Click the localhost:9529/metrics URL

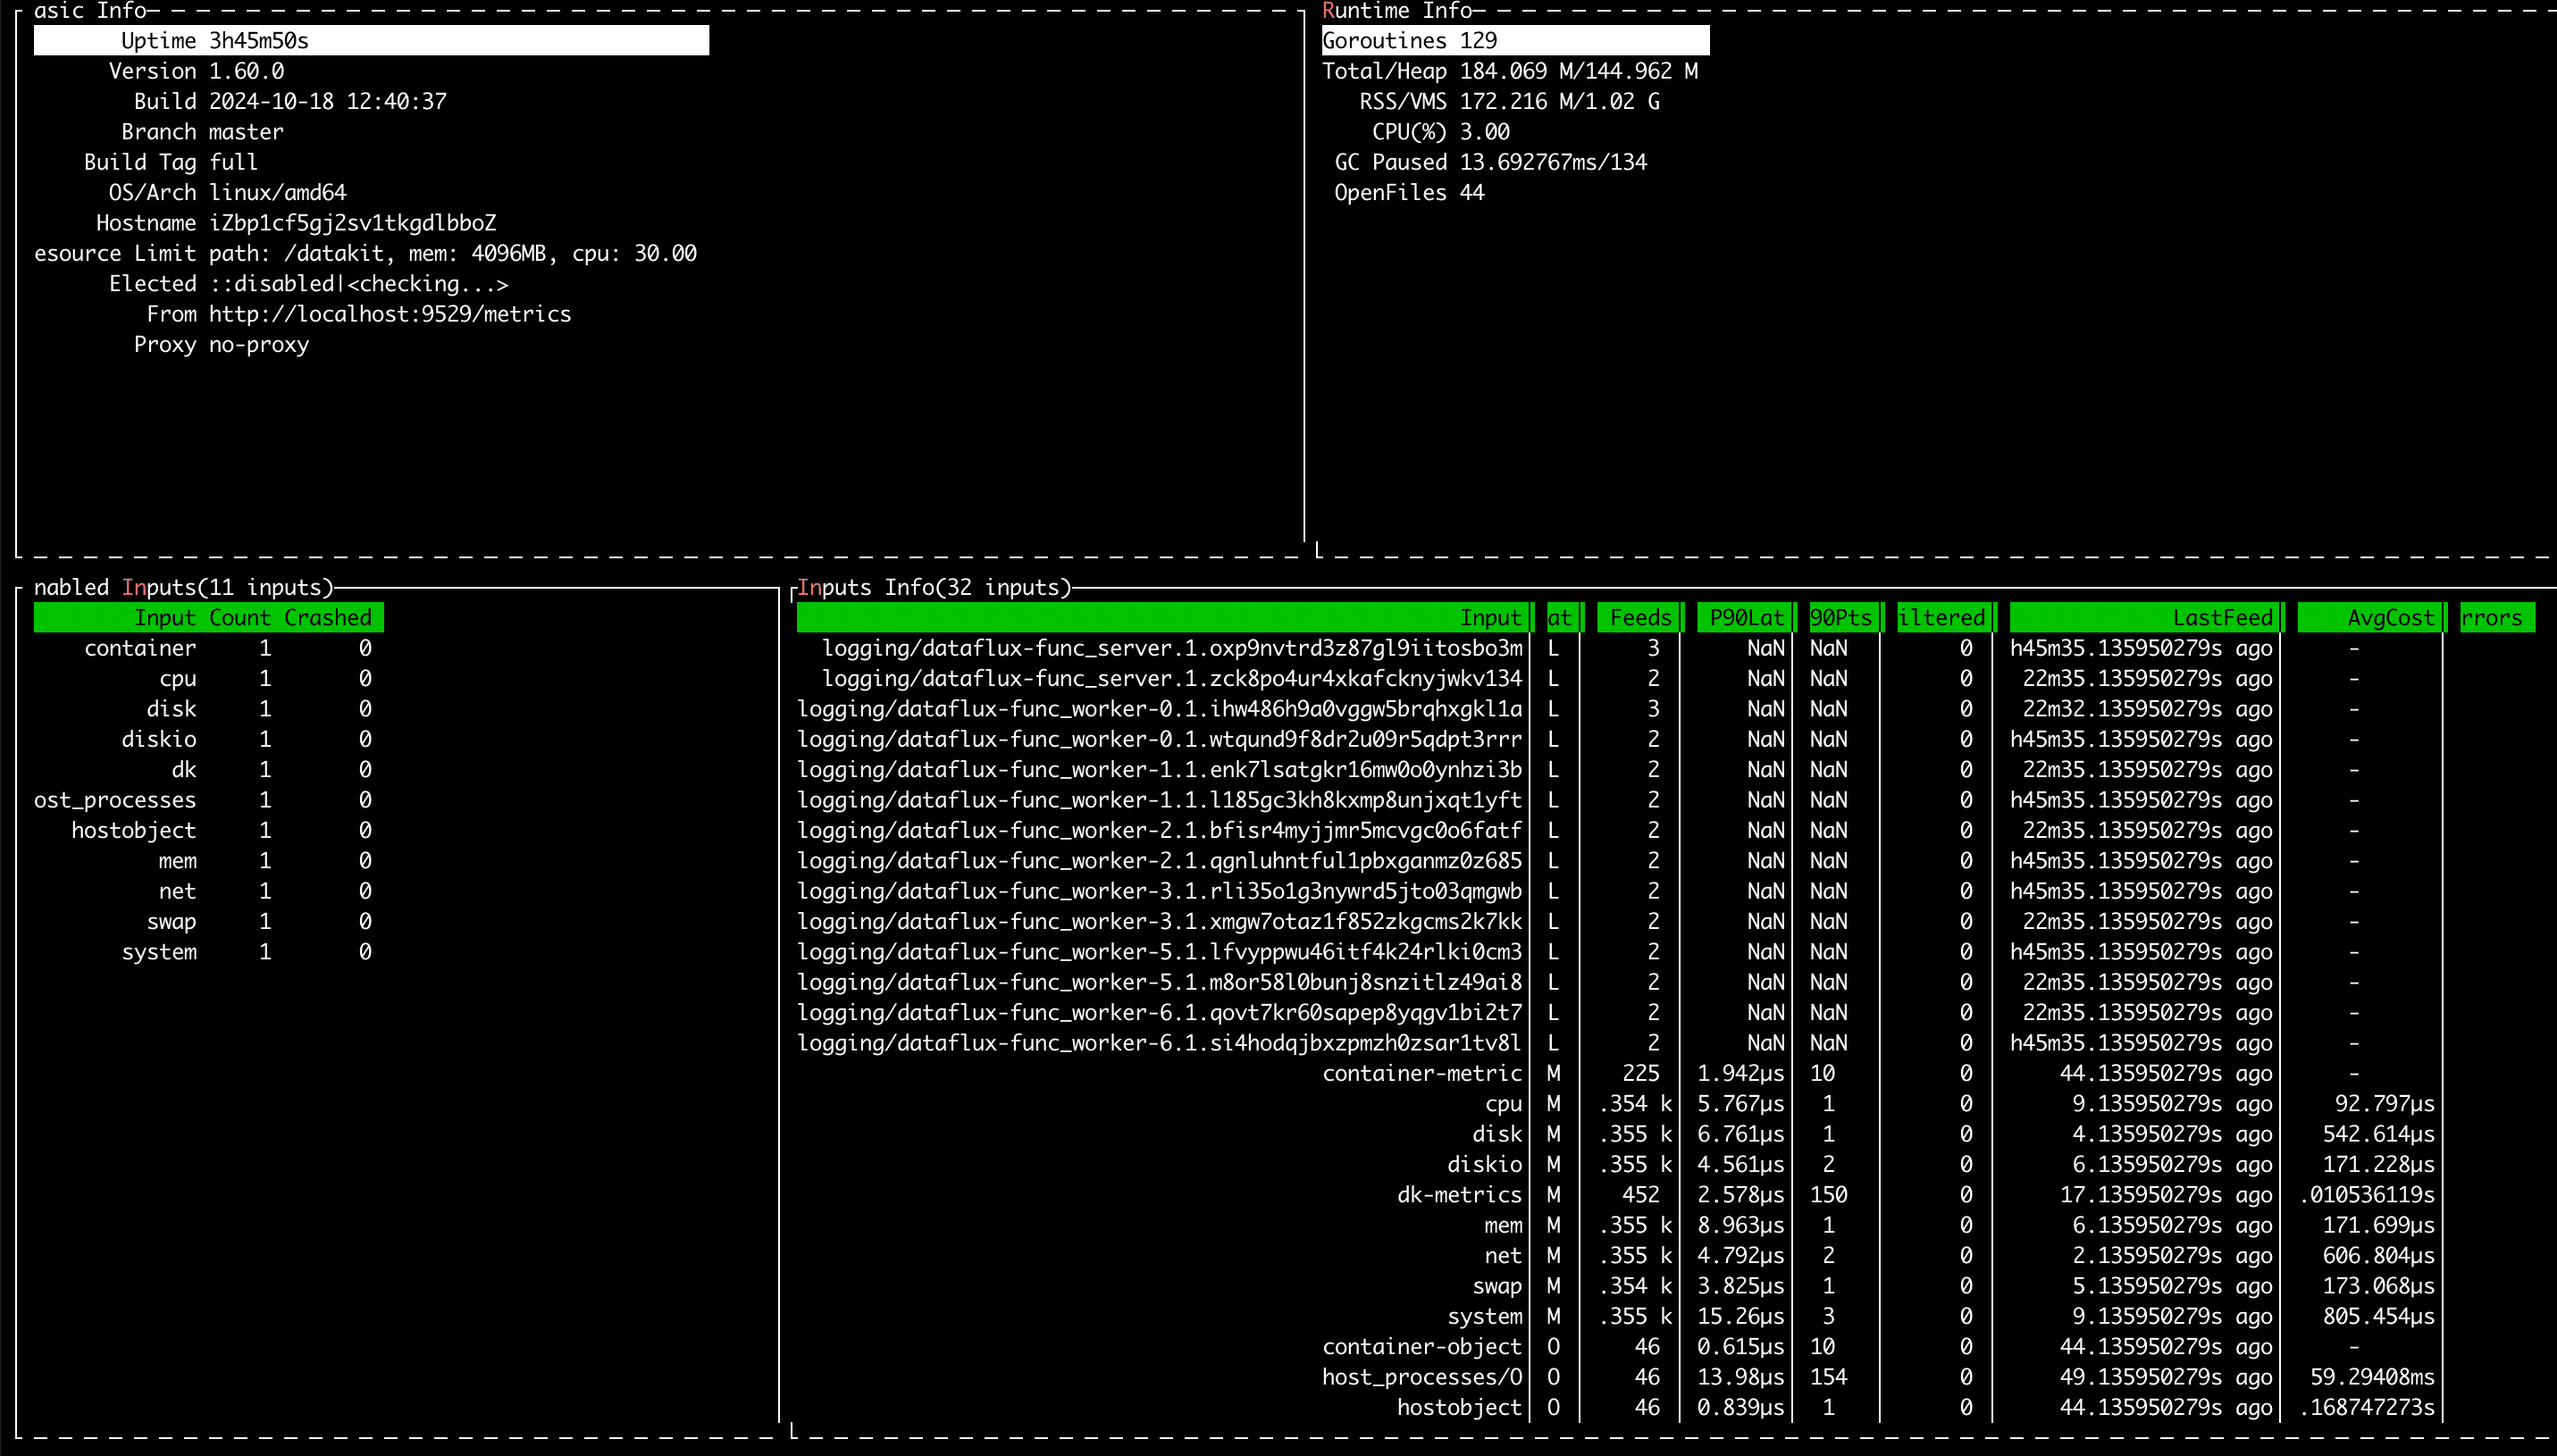(x=389, y=314)
